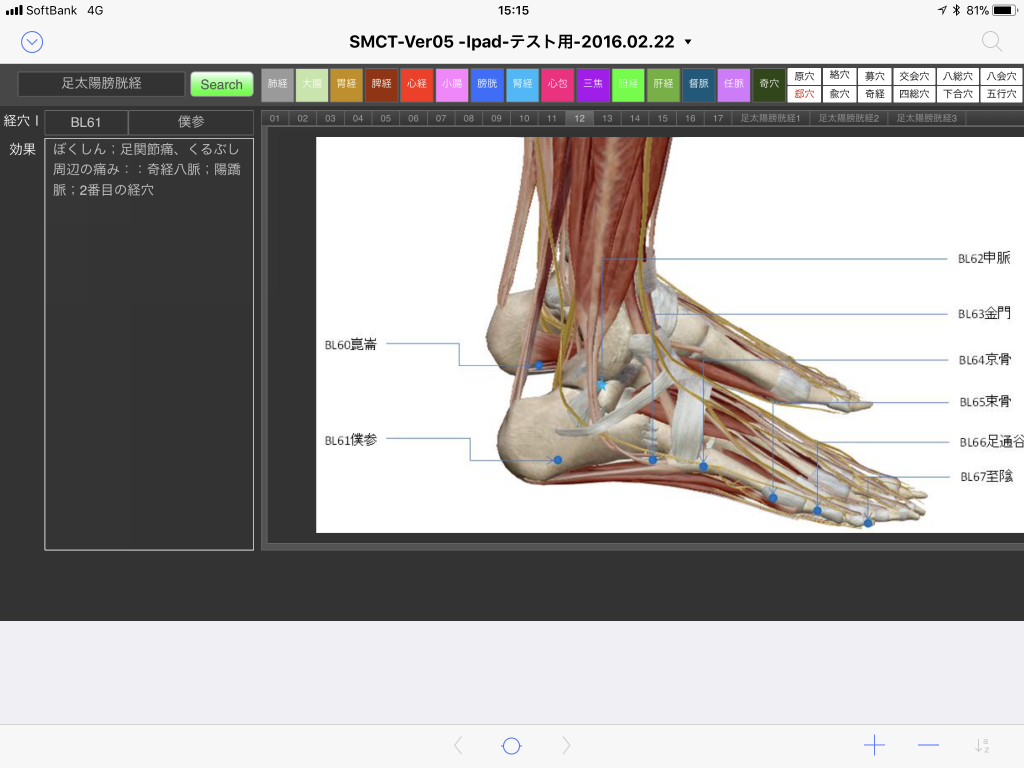Tap the magnifying glass search icon
The image size is (1024, 768).
click(x=991, y=41)
